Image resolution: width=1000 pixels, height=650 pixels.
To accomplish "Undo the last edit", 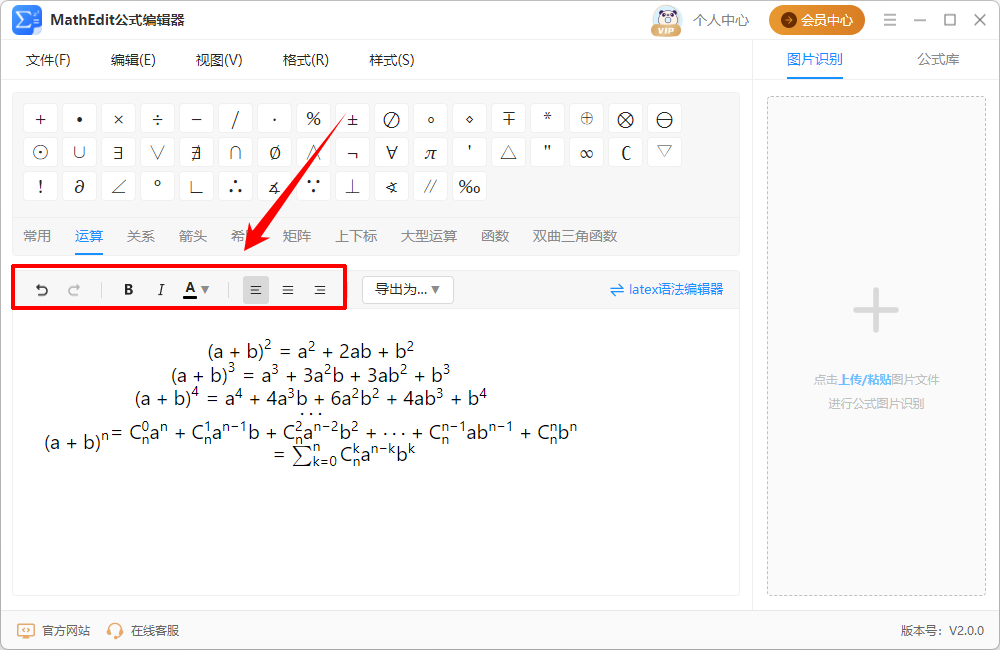I will (x=42, y=290).
